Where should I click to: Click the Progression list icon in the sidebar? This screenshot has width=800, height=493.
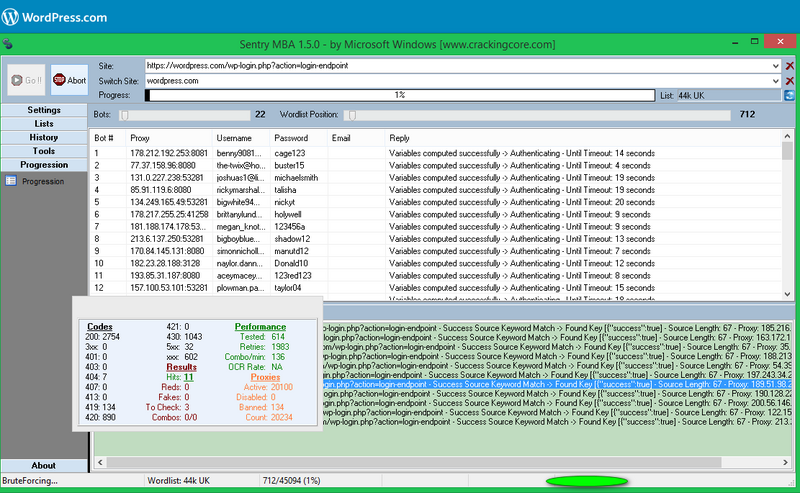click(x=11, y=181)
